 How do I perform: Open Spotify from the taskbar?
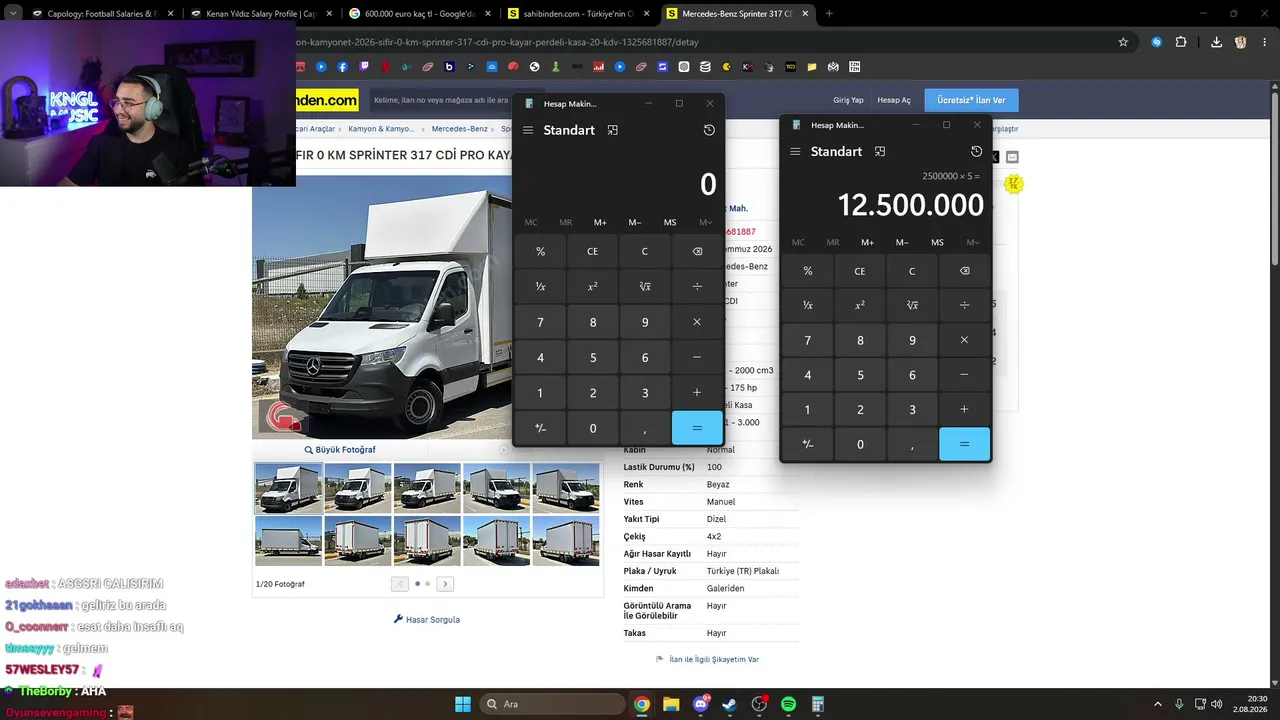788,704
